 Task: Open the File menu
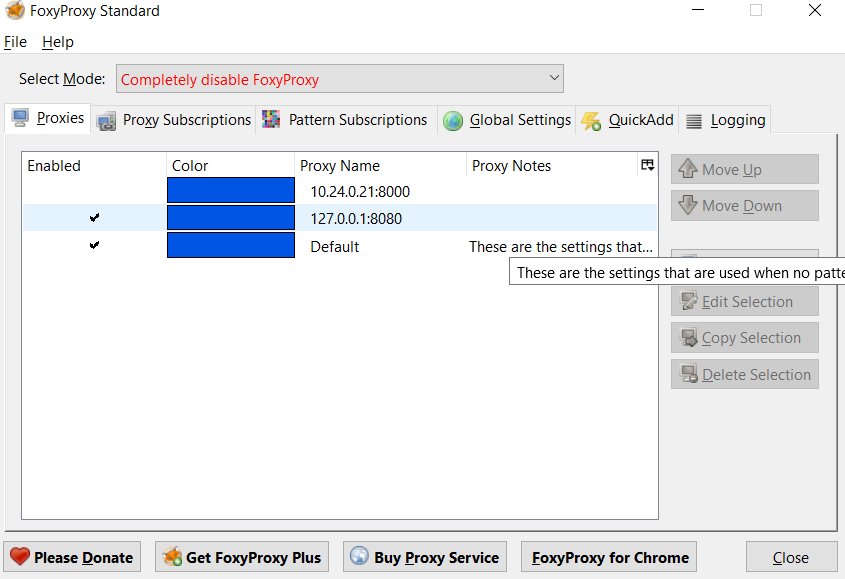tap(15, 42)
